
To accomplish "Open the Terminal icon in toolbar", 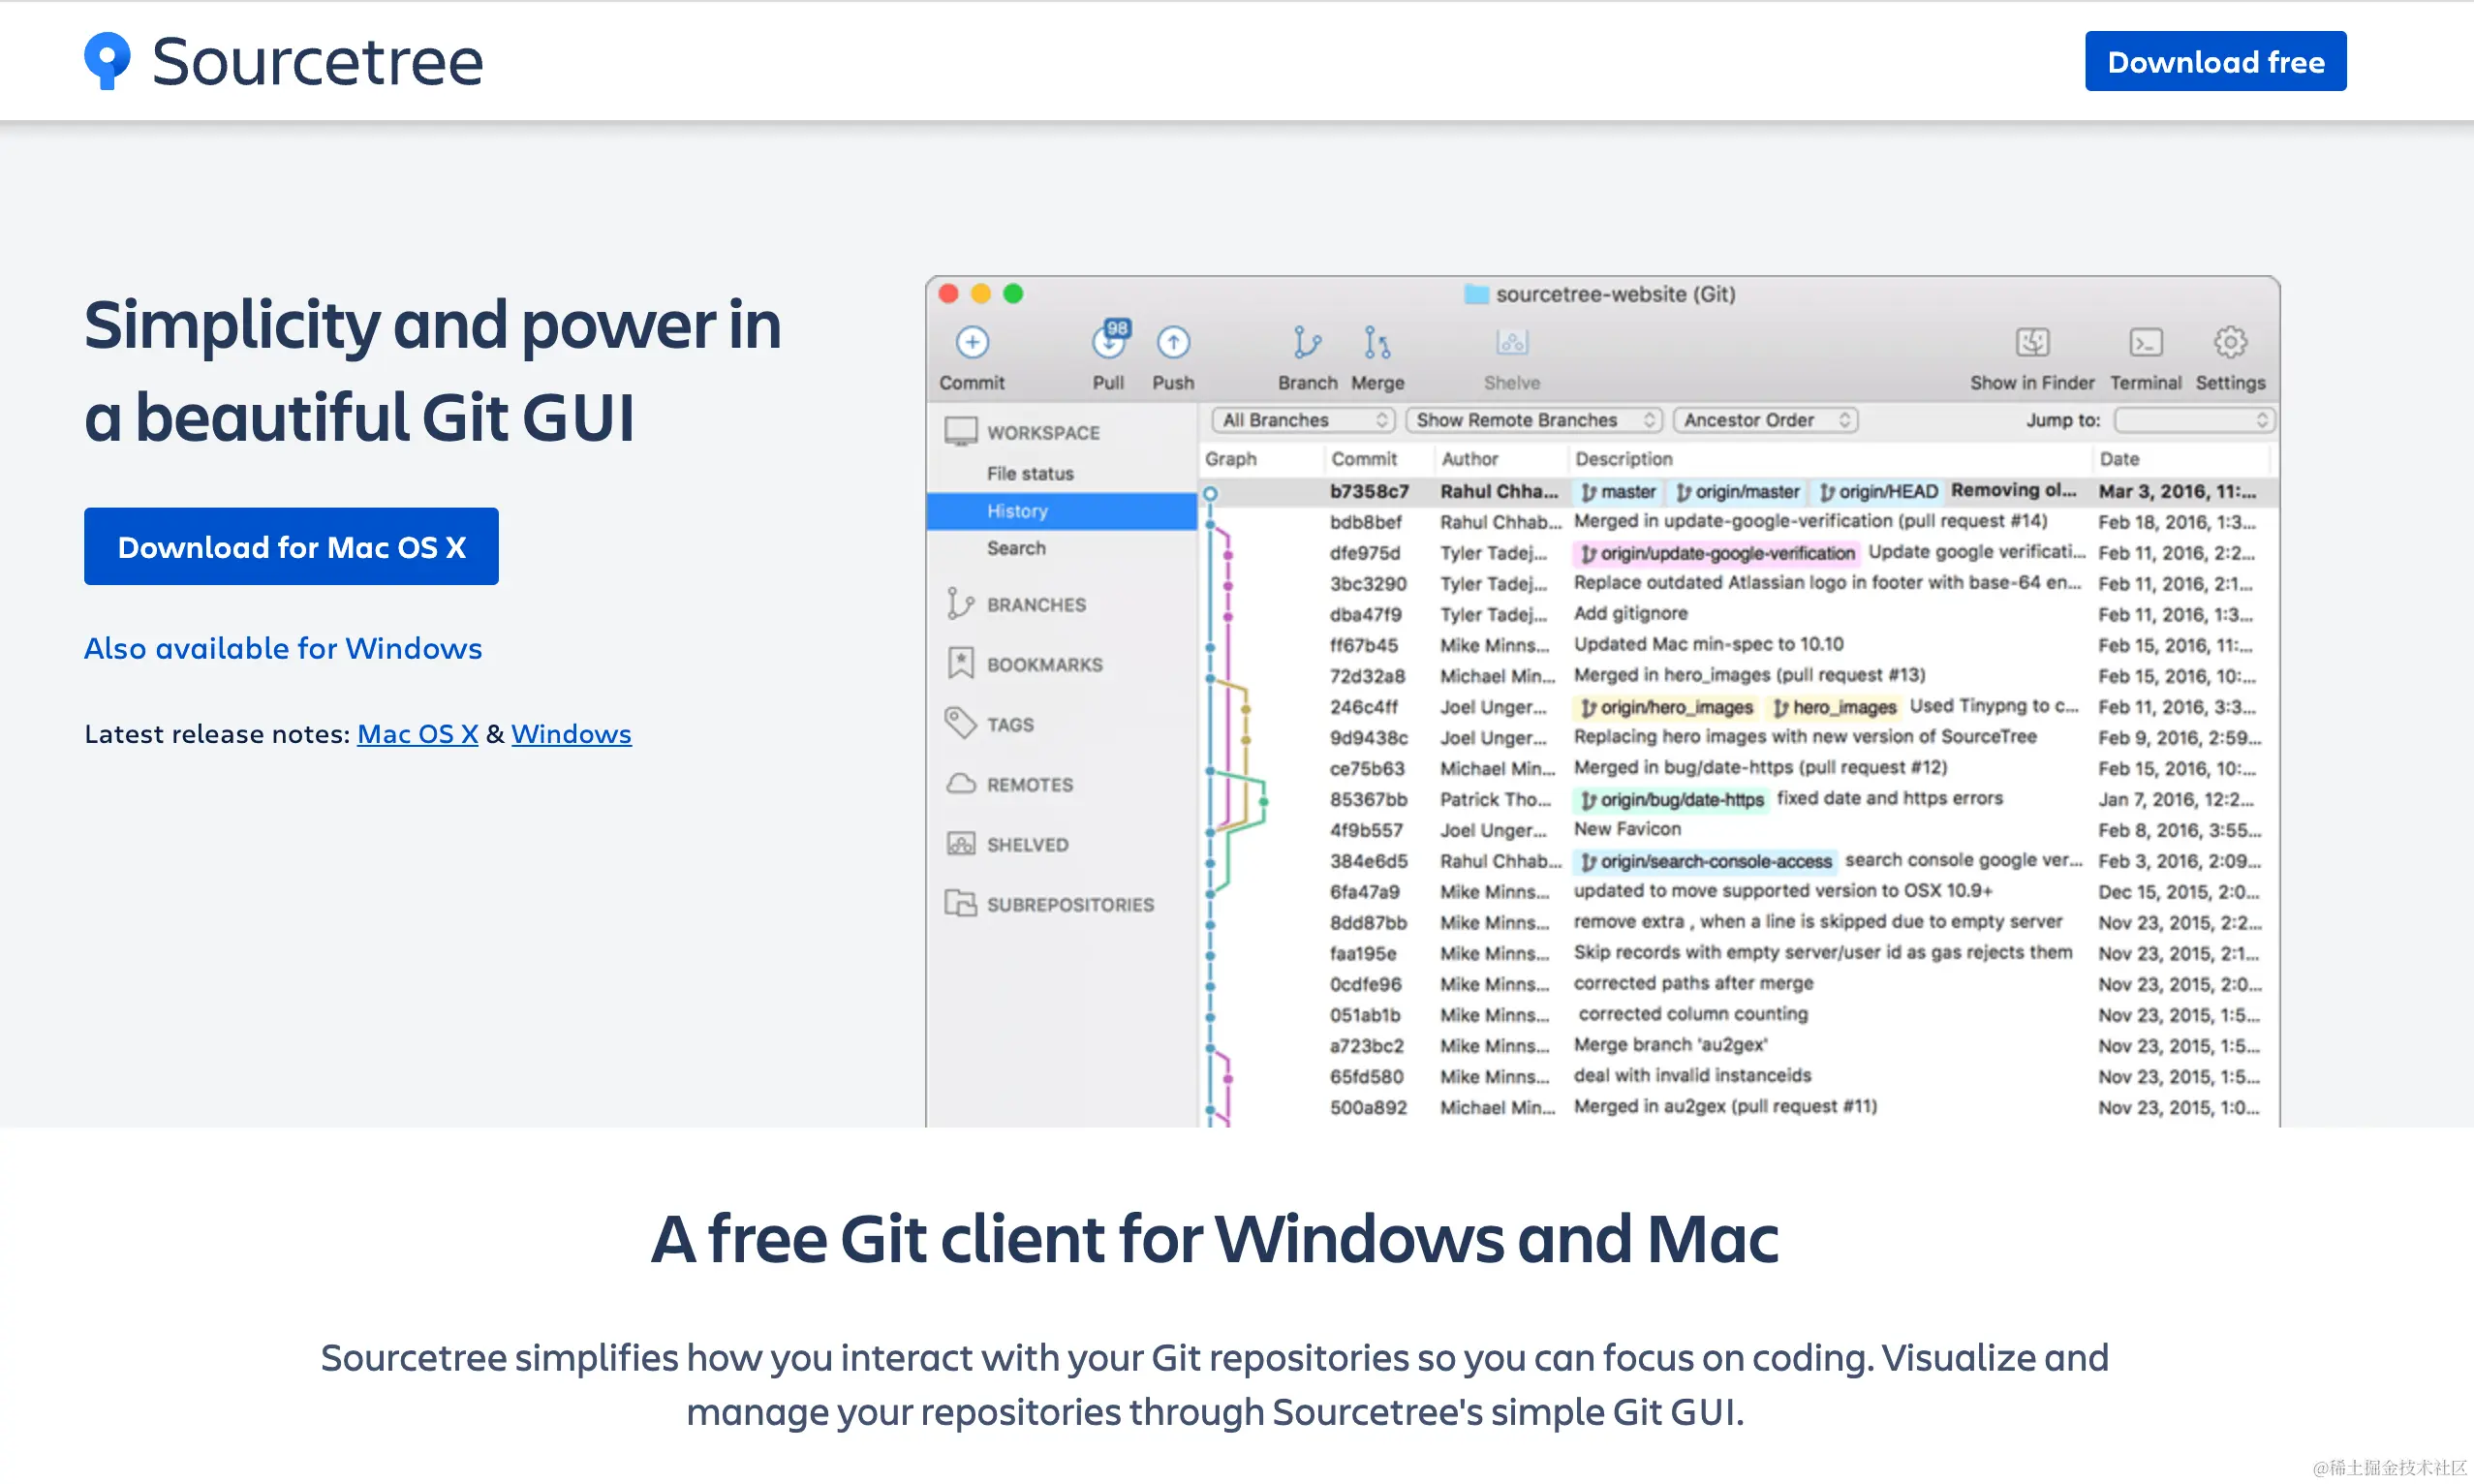I will point(2145,343).
